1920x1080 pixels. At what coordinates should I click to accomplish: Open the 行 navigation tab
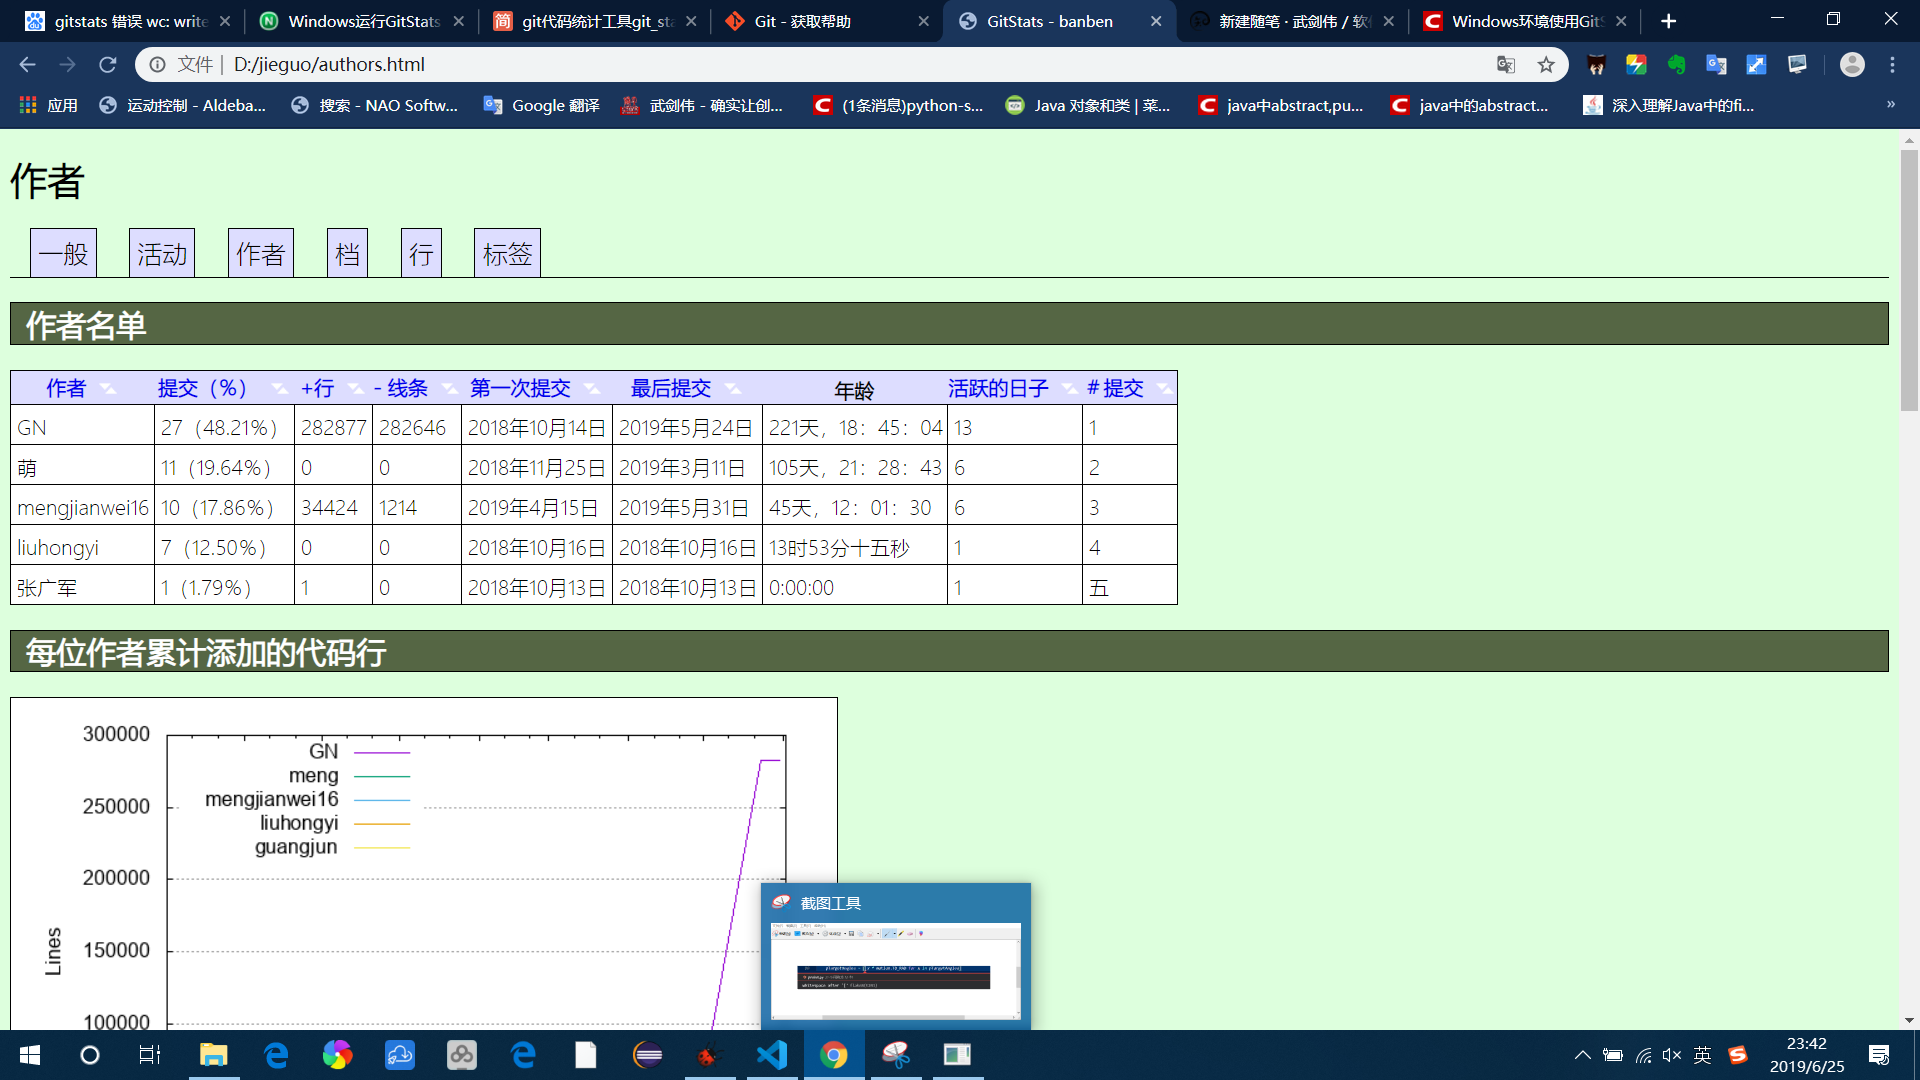(x=421, y=253)
